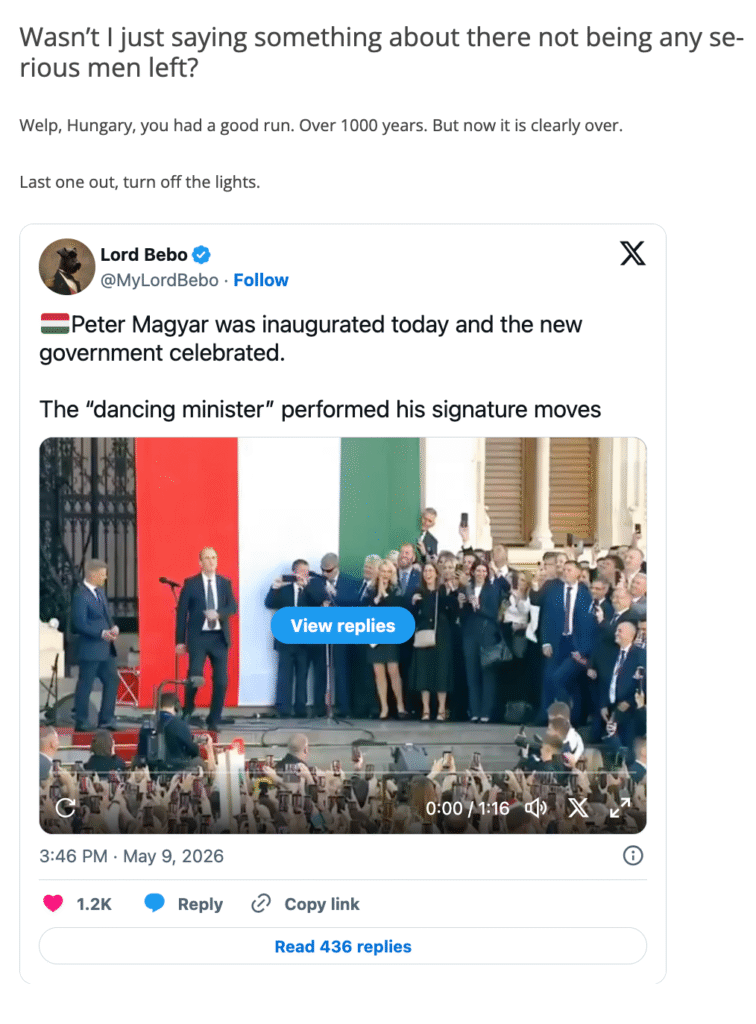Screen dimensions: 756x1024
Task: Click the Reply text link
Action: click(x=200, y=904)
